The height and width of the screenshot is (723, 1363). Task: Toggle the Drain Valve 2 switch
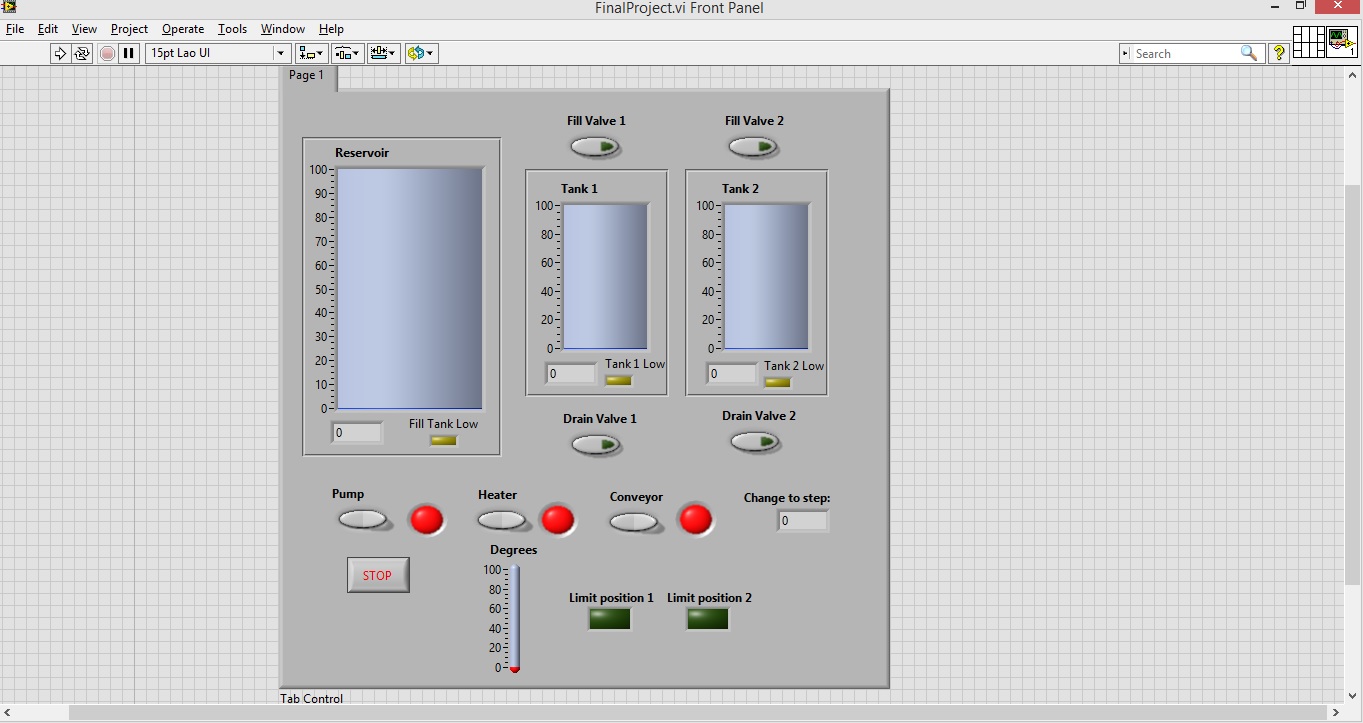pos(753,442)
